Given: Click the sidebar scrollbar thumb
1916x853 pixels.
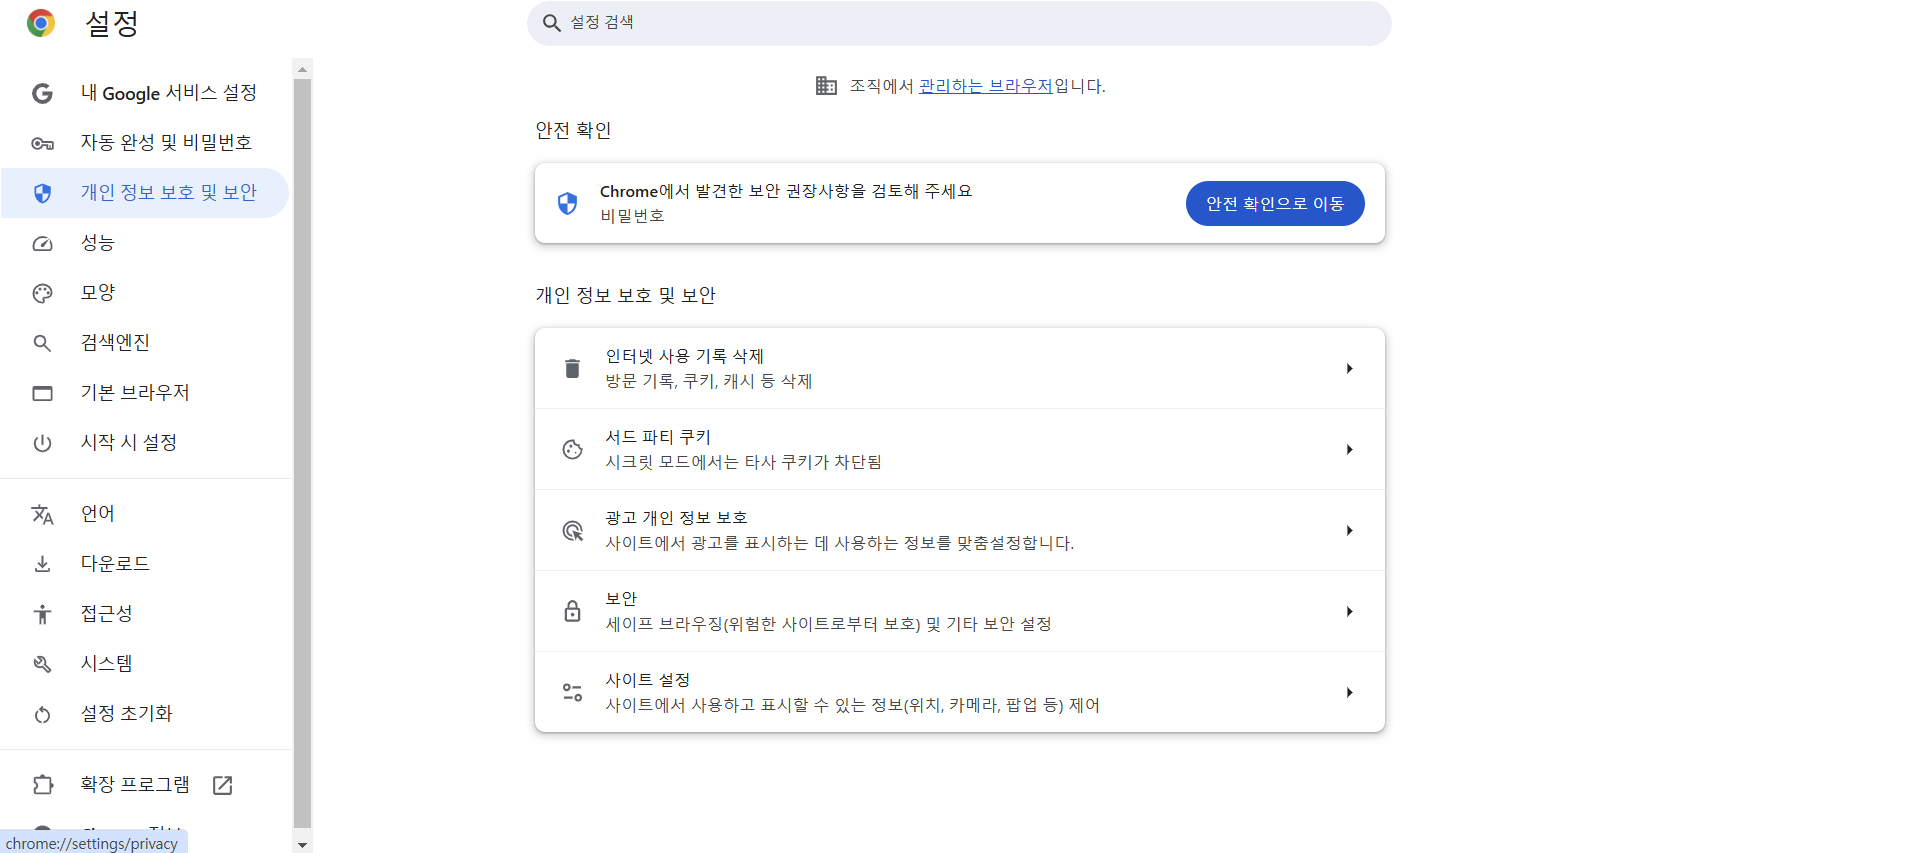Looking at the screenshot, I should click(302, 453).
